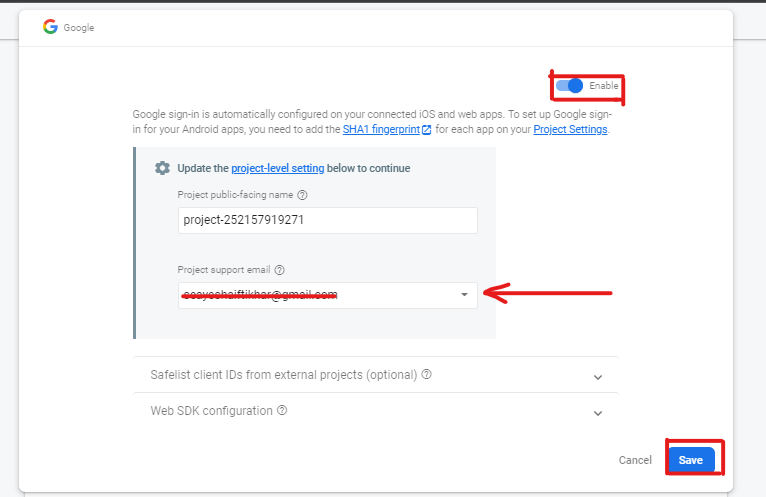Click the Enable label text
This screenshot has width=766, height=497.
click(x=603, y=86)
